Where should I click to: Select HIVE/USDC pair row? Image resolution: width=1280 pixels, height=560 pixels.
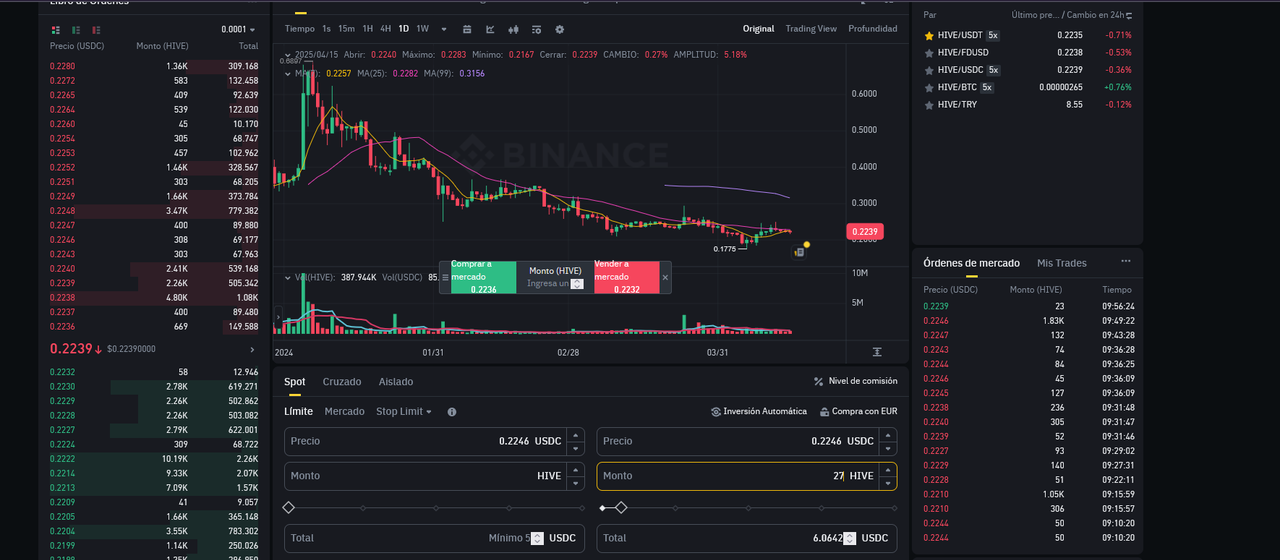click(x=1027, y=70)
